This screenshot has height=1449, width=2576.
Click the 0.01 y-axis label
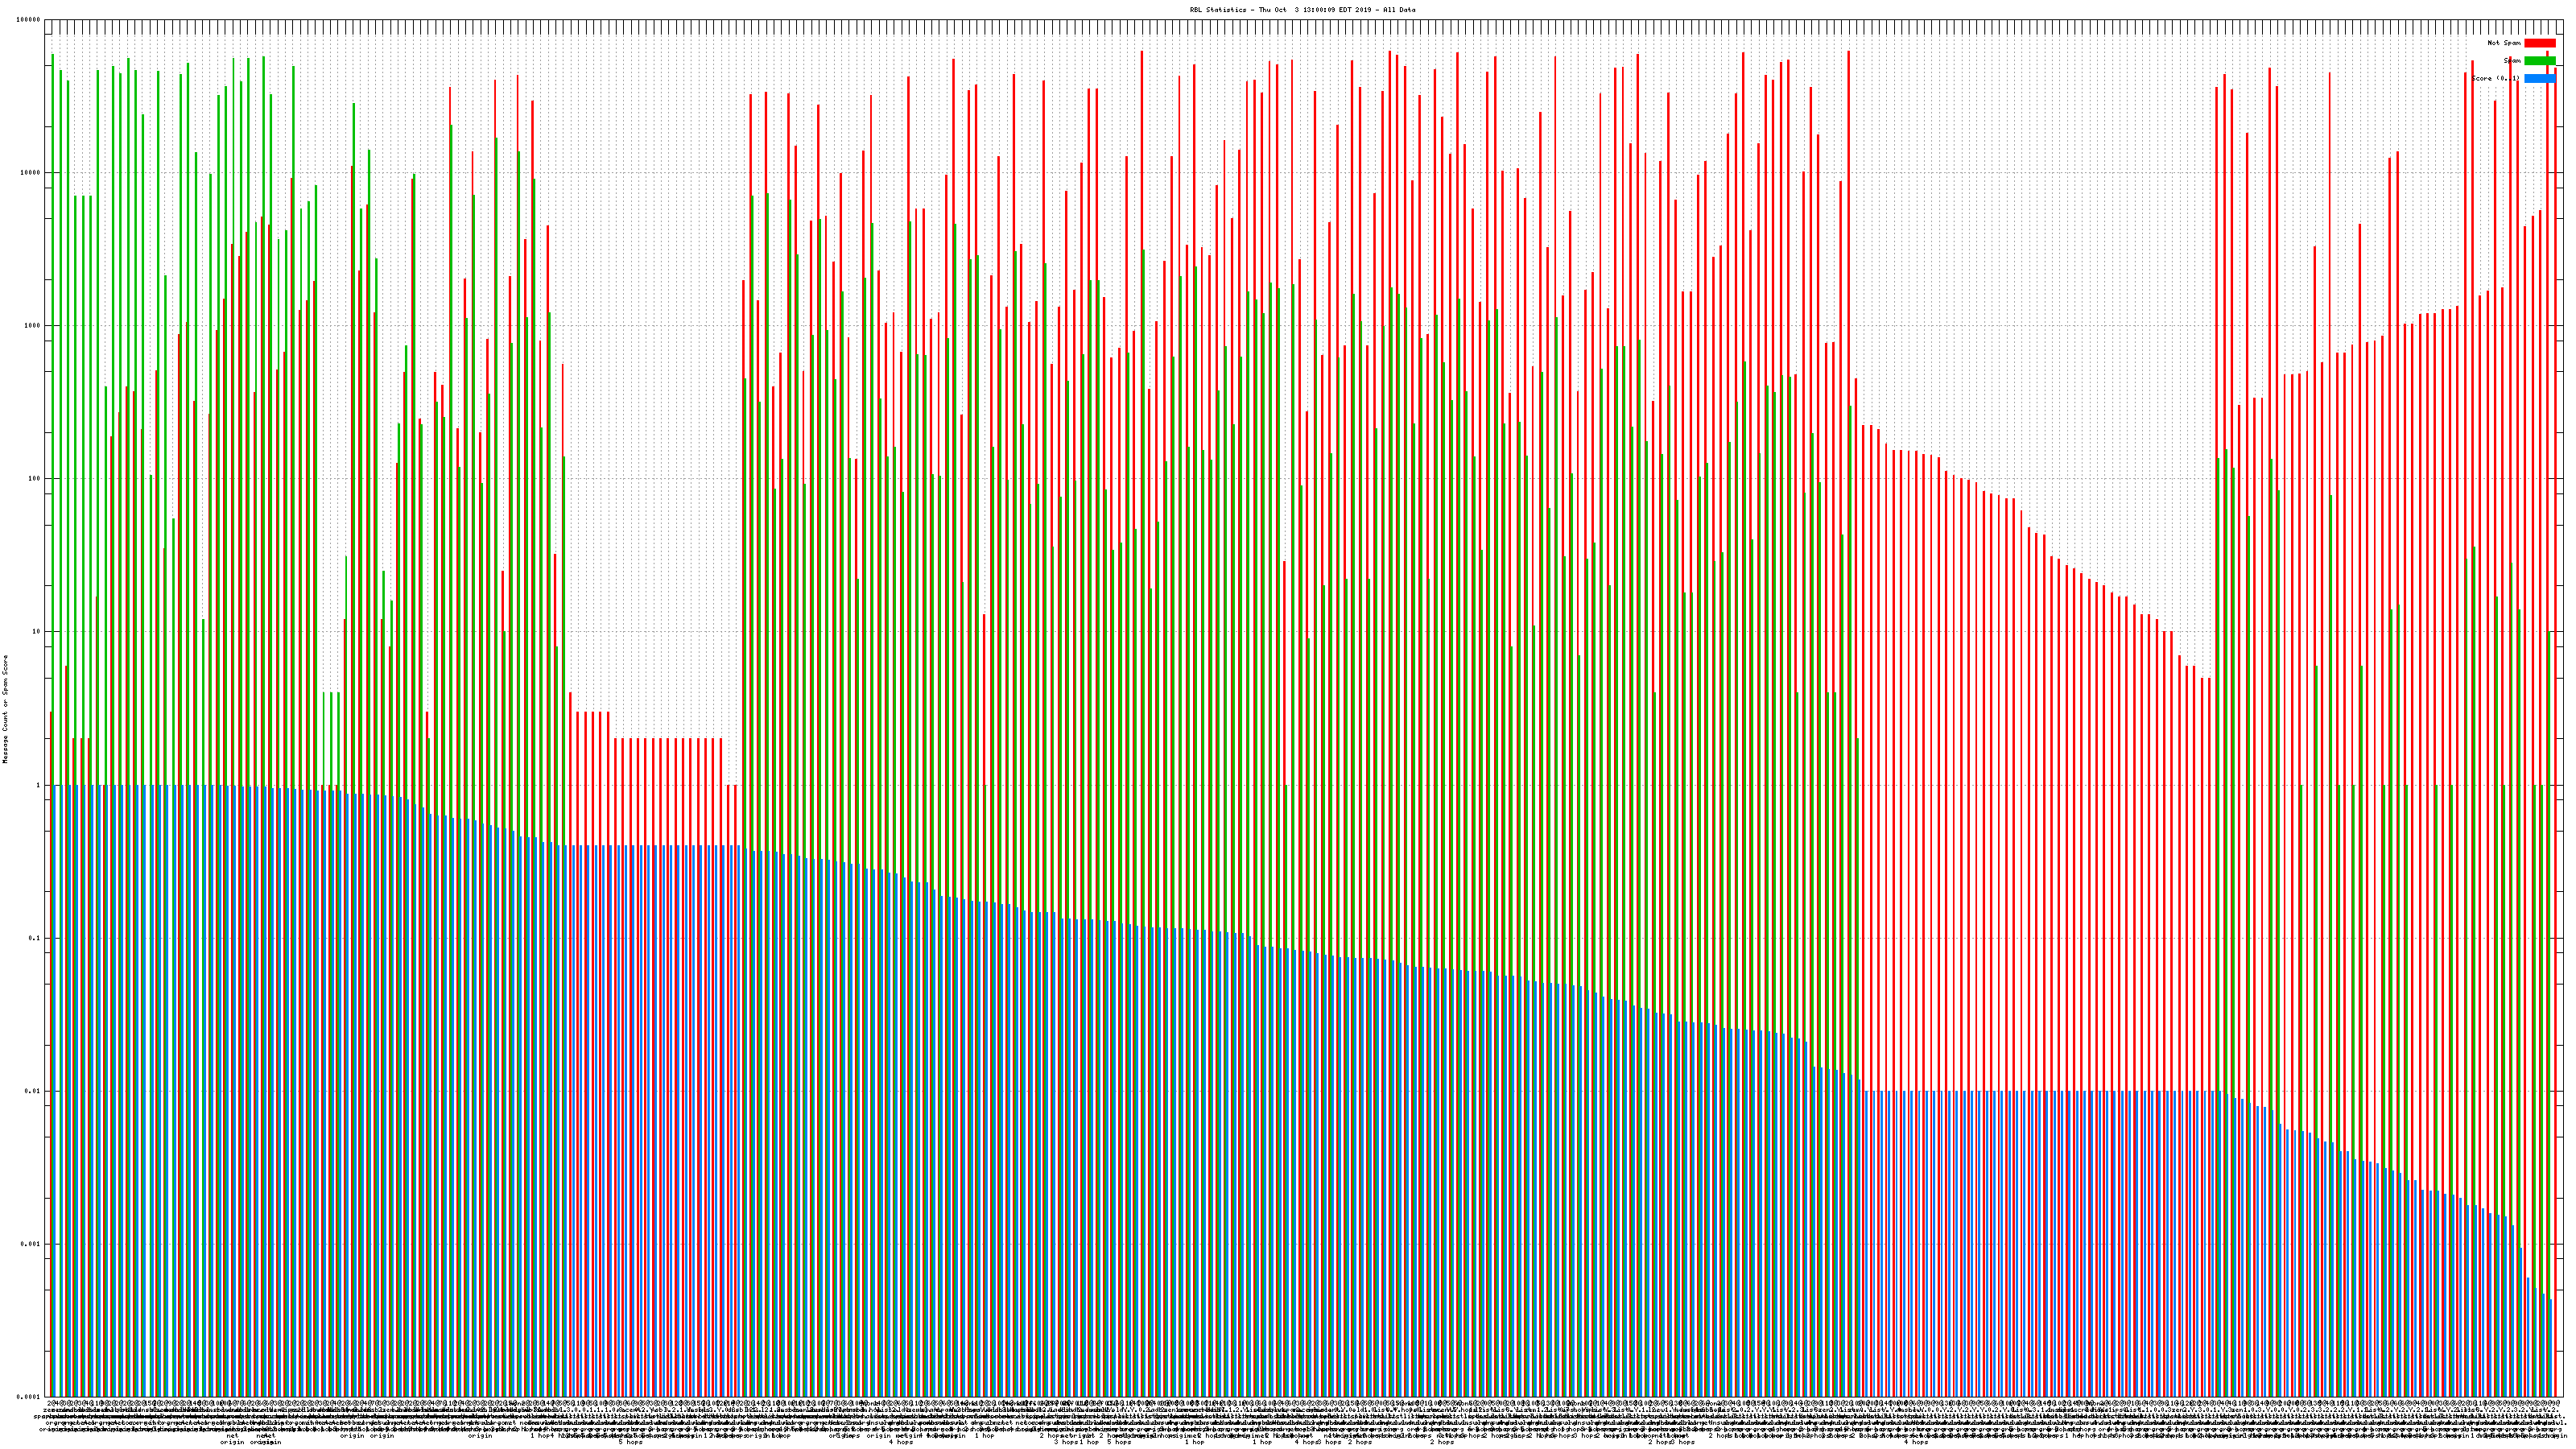(33, 1091)
